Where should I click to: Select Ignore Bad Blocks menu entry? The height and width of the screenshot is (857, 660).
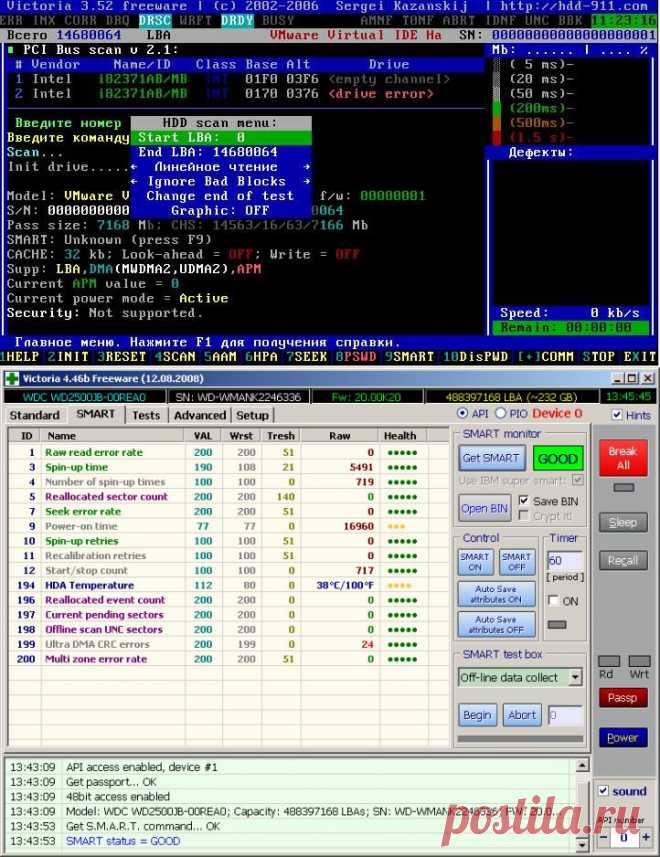(x=221, y=181)
